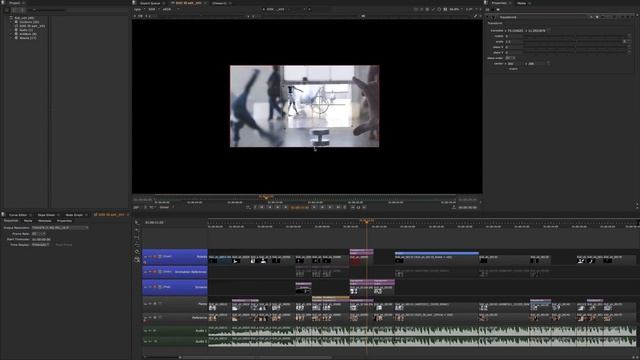
Task: Open the RGB channel dropdown in viewer
Action: 153,9
